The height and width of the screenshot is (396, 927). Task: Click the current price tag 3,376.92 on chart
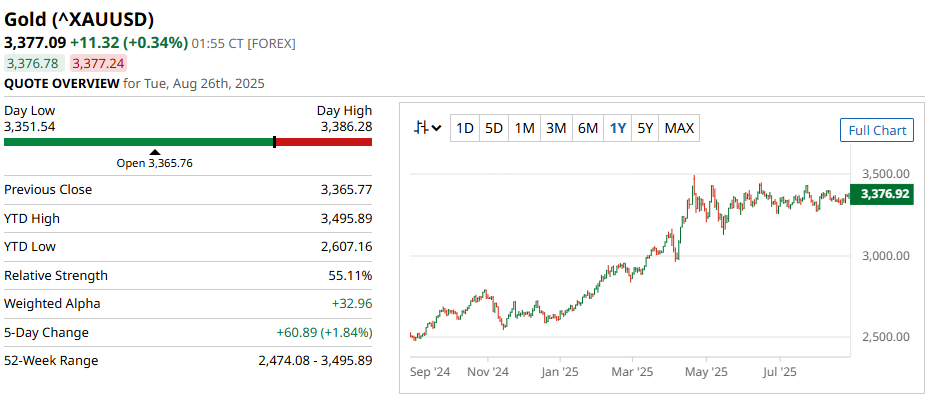[x=882, y=194]
